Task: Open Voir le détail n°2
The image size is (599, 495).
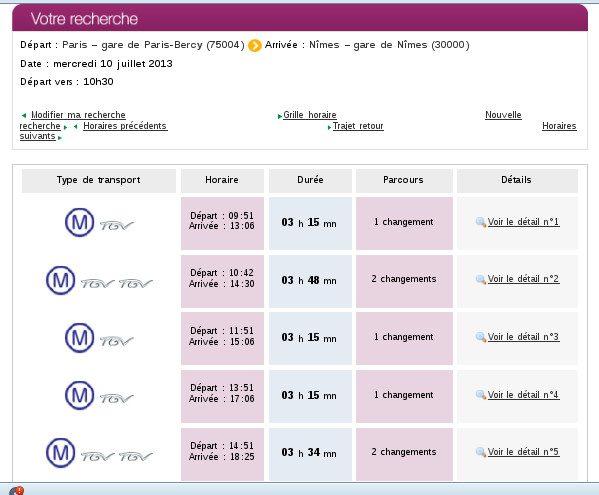Action: click(x=523, y=279)
